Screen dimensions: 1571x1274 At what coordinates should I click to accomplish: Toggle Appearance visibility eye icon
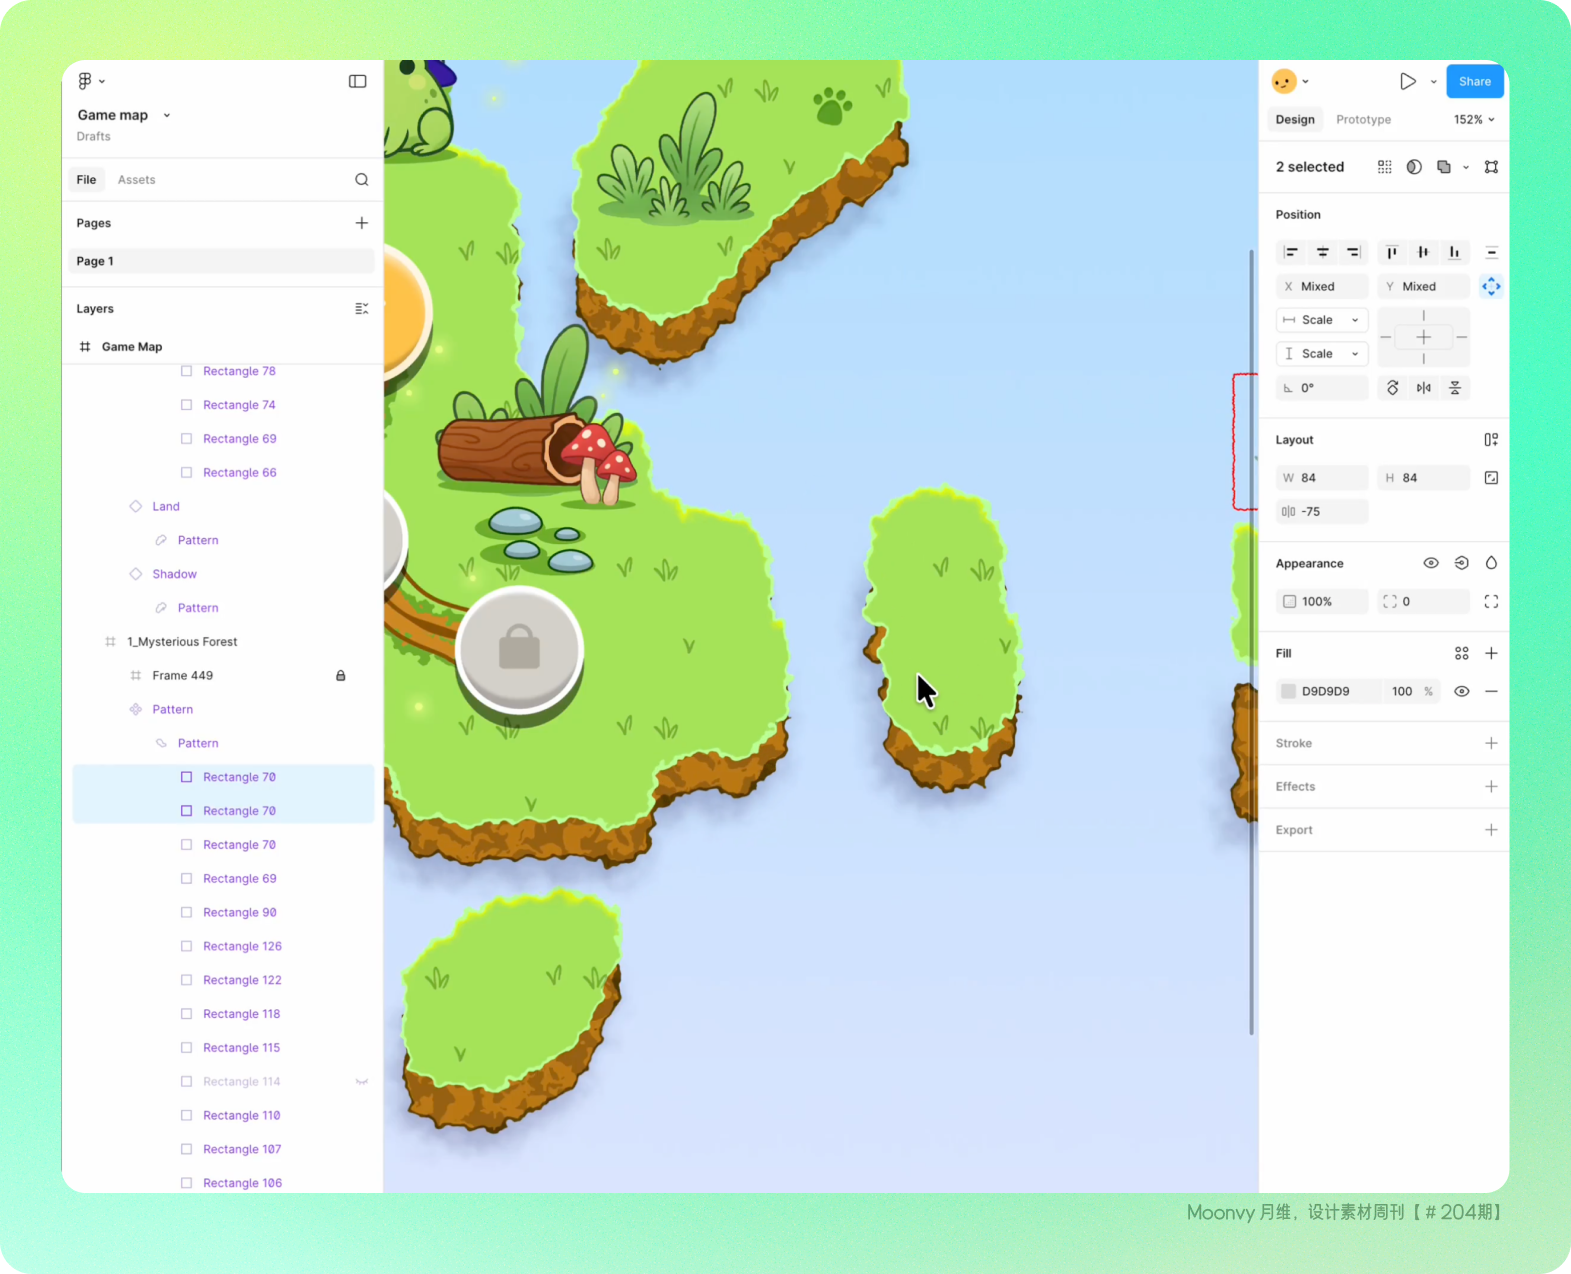coord(1431,563)
